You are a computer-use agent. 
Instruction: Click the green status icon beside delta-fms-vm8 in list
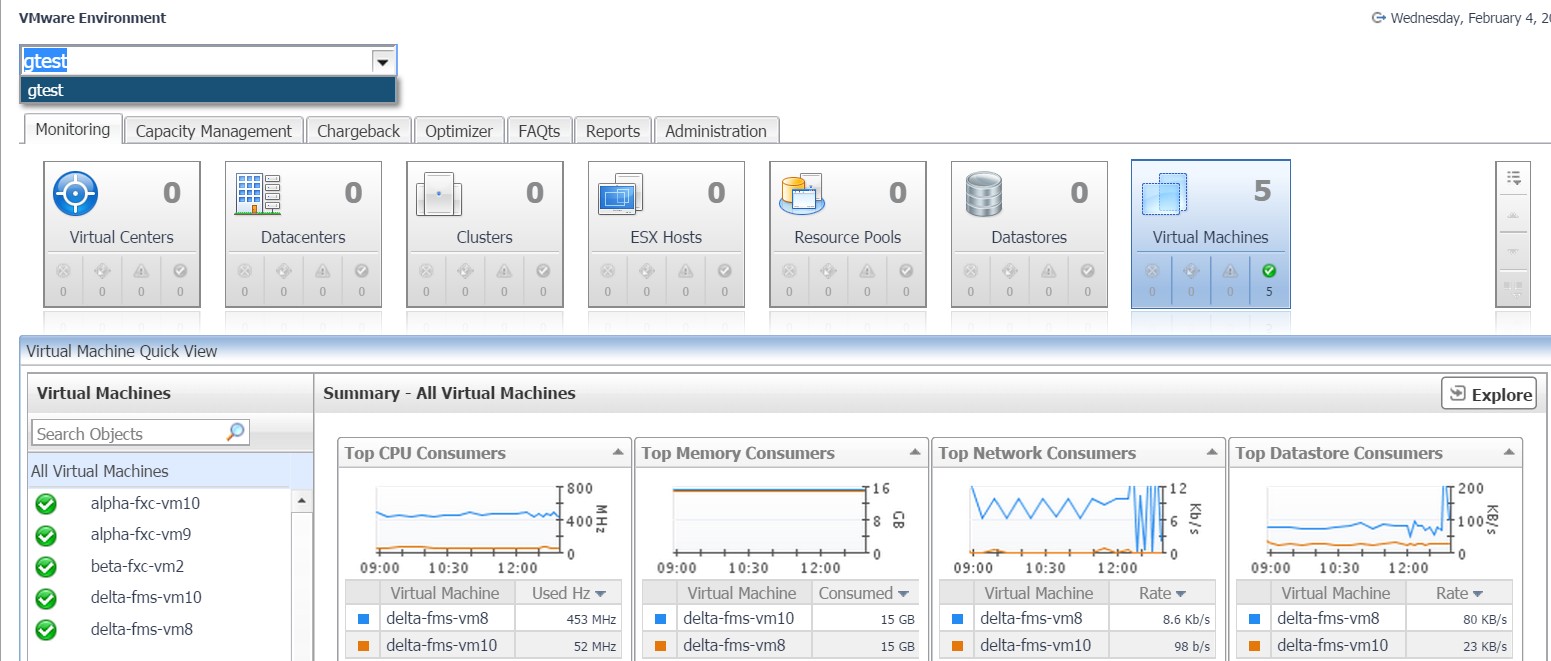pyautogui.click(x=46, y=630)
